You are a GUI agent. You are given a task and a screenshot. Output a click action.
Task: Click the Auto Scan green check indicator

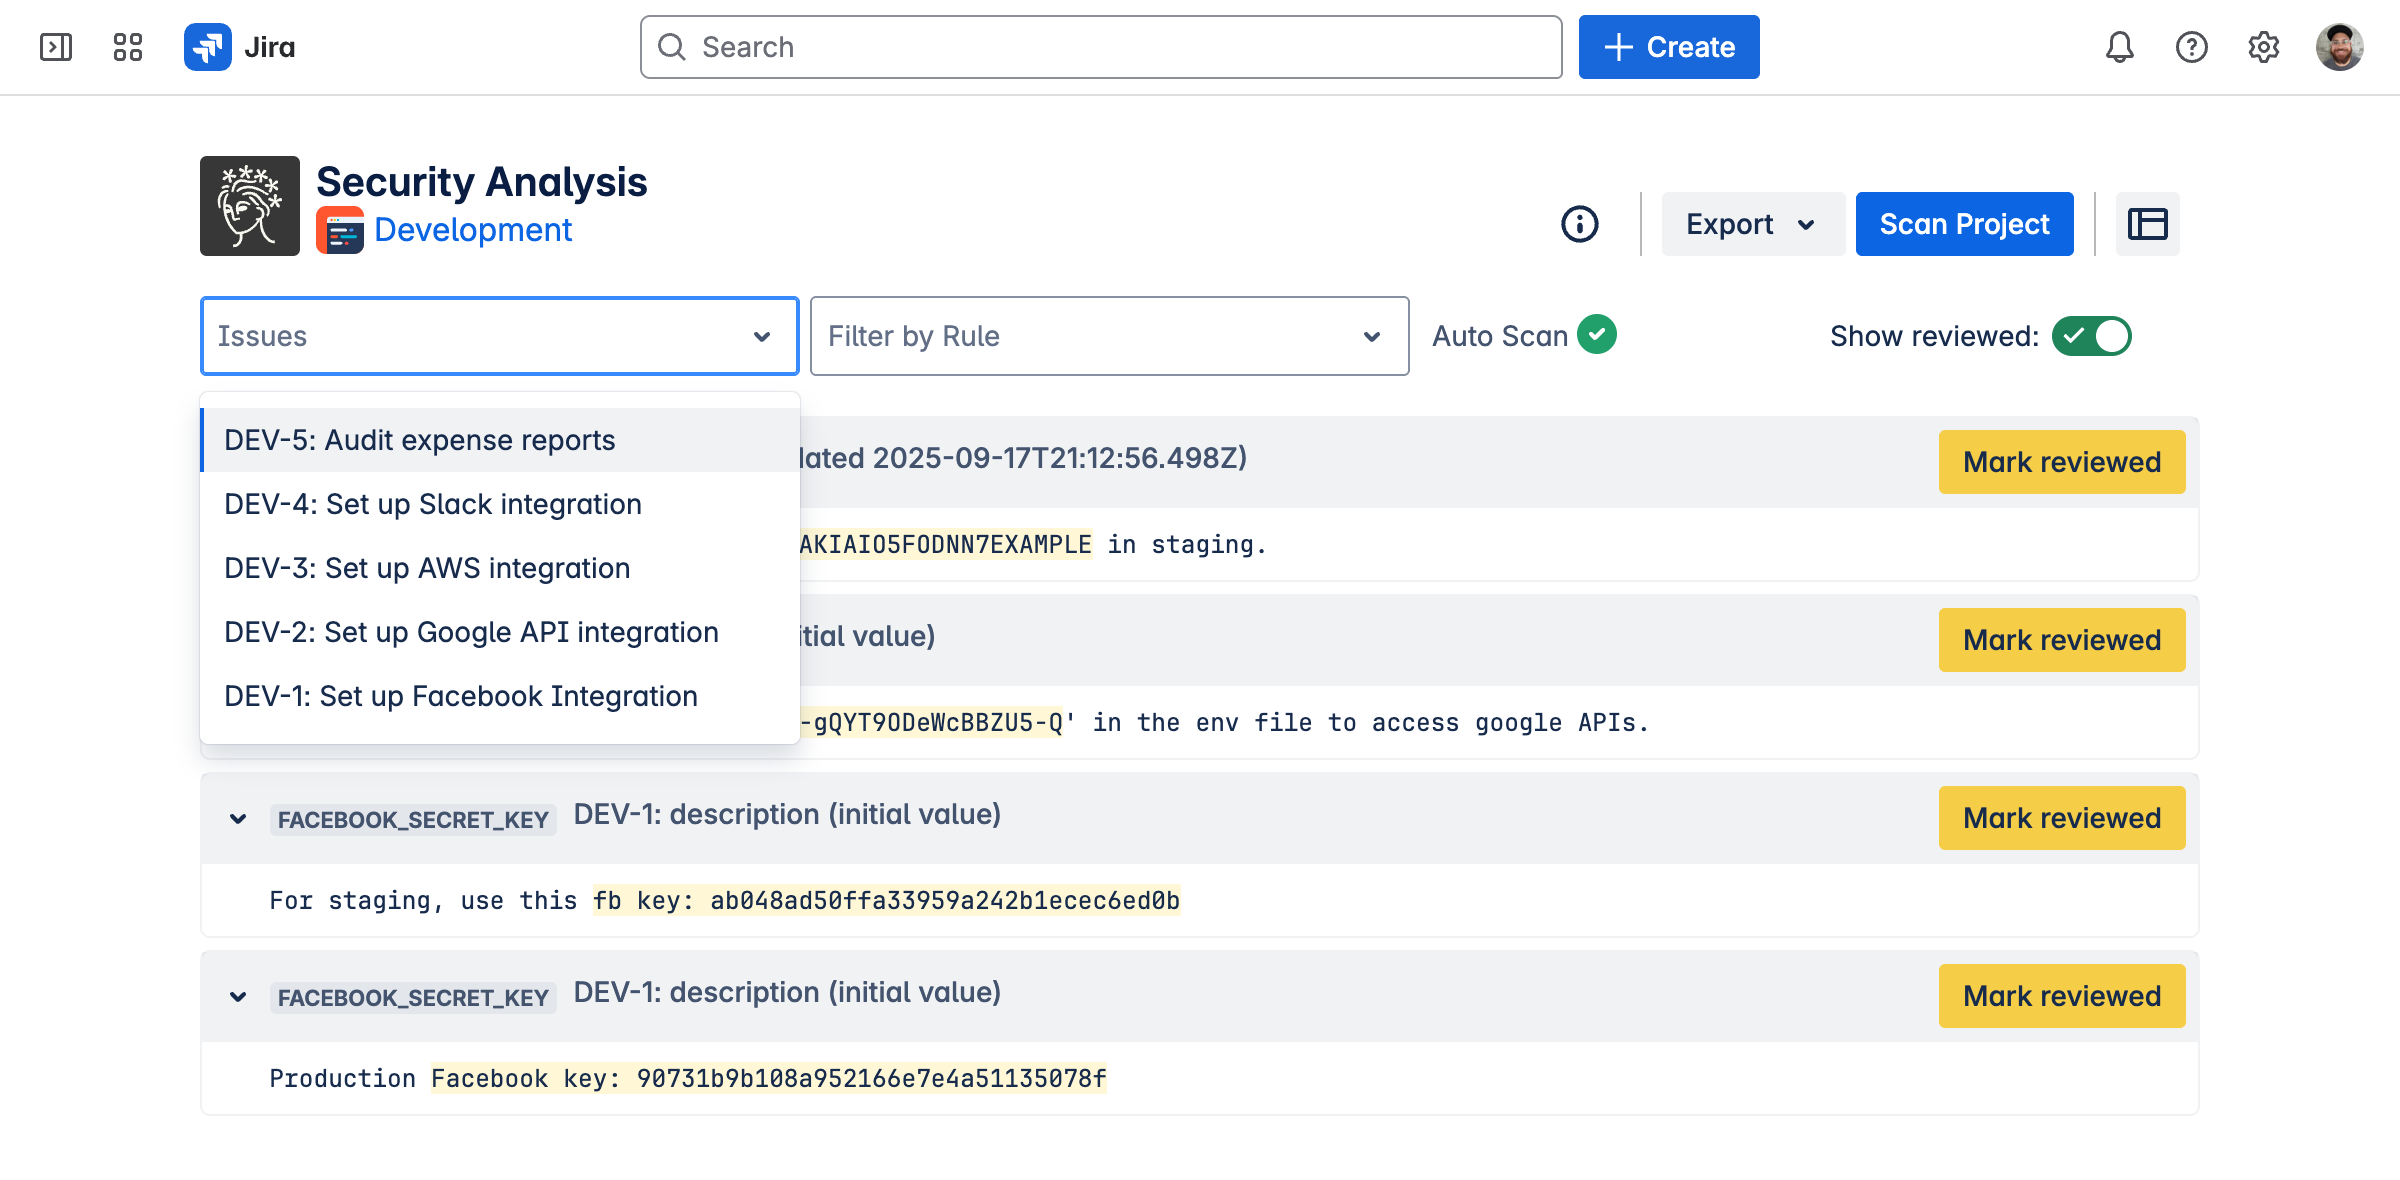[1597, 334]
